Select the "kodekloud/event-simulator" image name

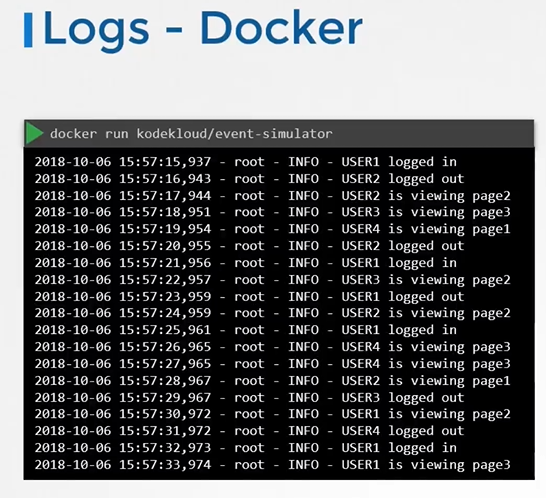point(234,134)
